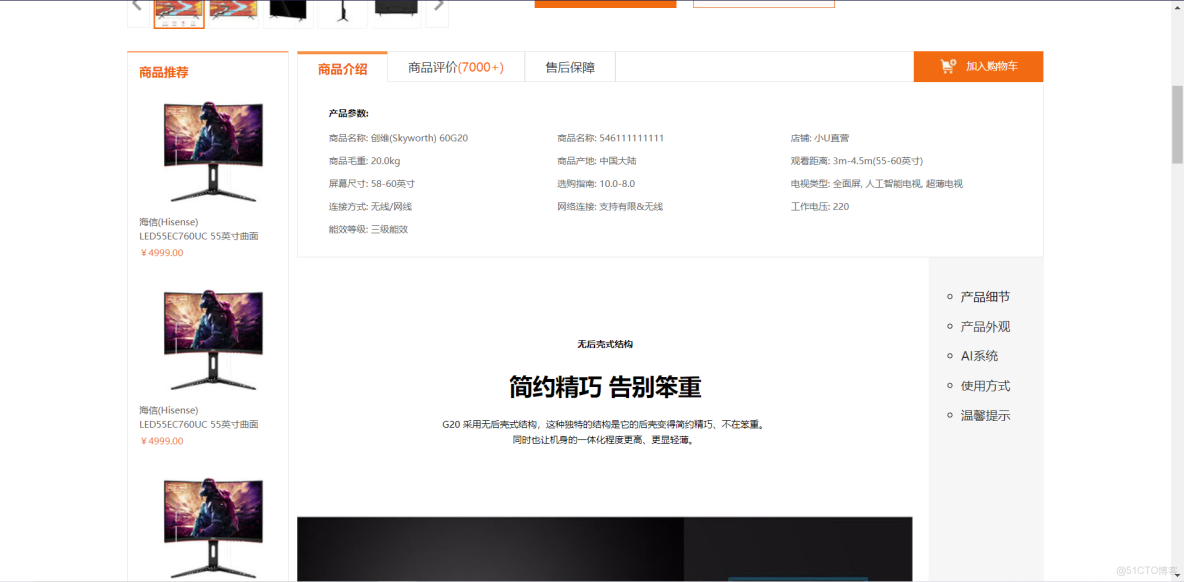Click the left carousel arrow
This screenshot has width=1184, height=582.
[137, 6]
